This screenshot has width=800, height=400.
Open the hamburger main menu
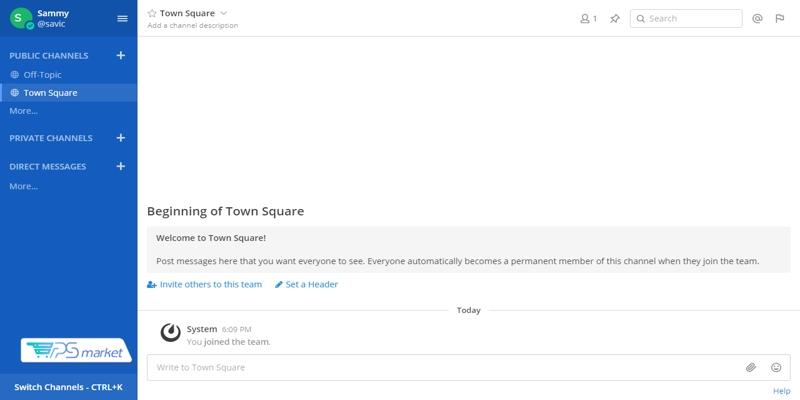pyautogui.click(x=122, y=18)
